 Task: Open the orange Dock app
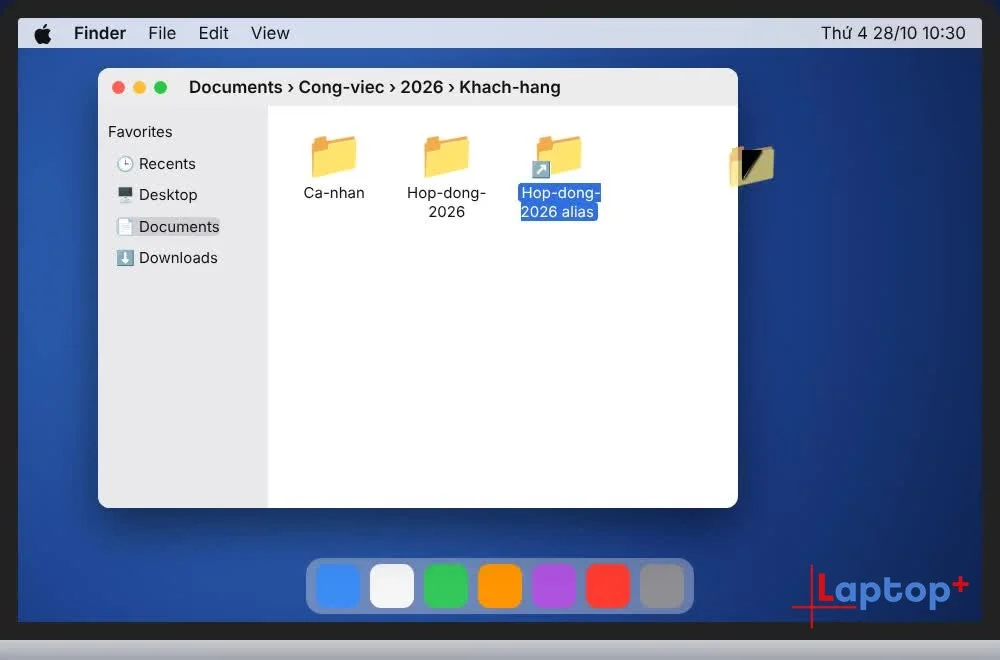pos(499,586)
